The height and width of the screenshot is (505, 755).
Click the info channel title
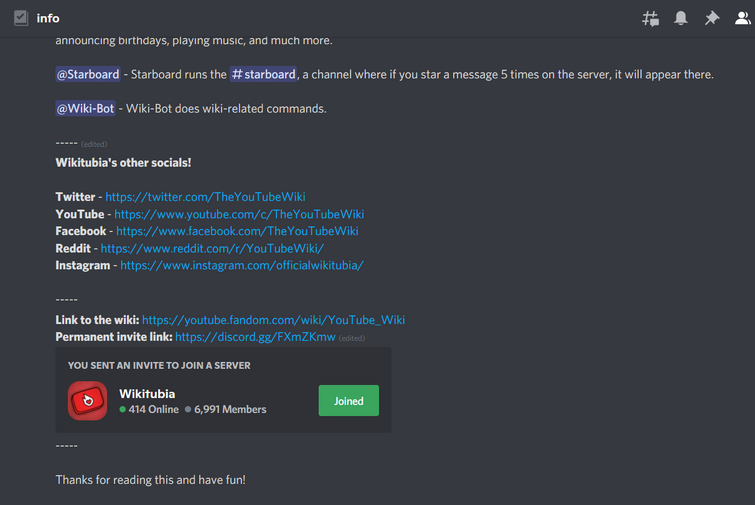(x=48, y=18)
